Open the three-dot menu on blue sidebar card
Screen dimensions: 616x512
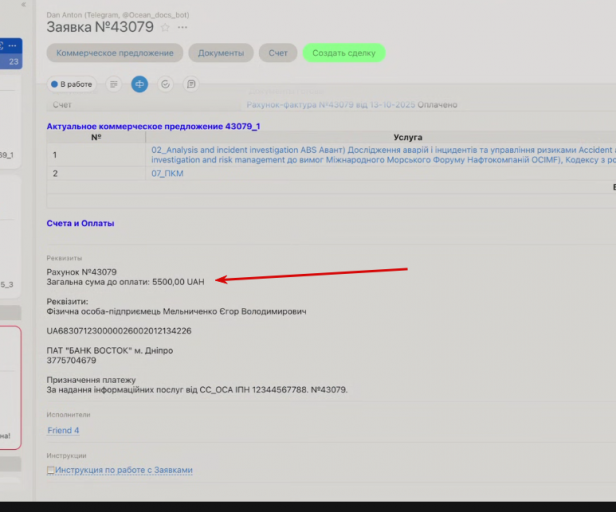pos(13,46)
